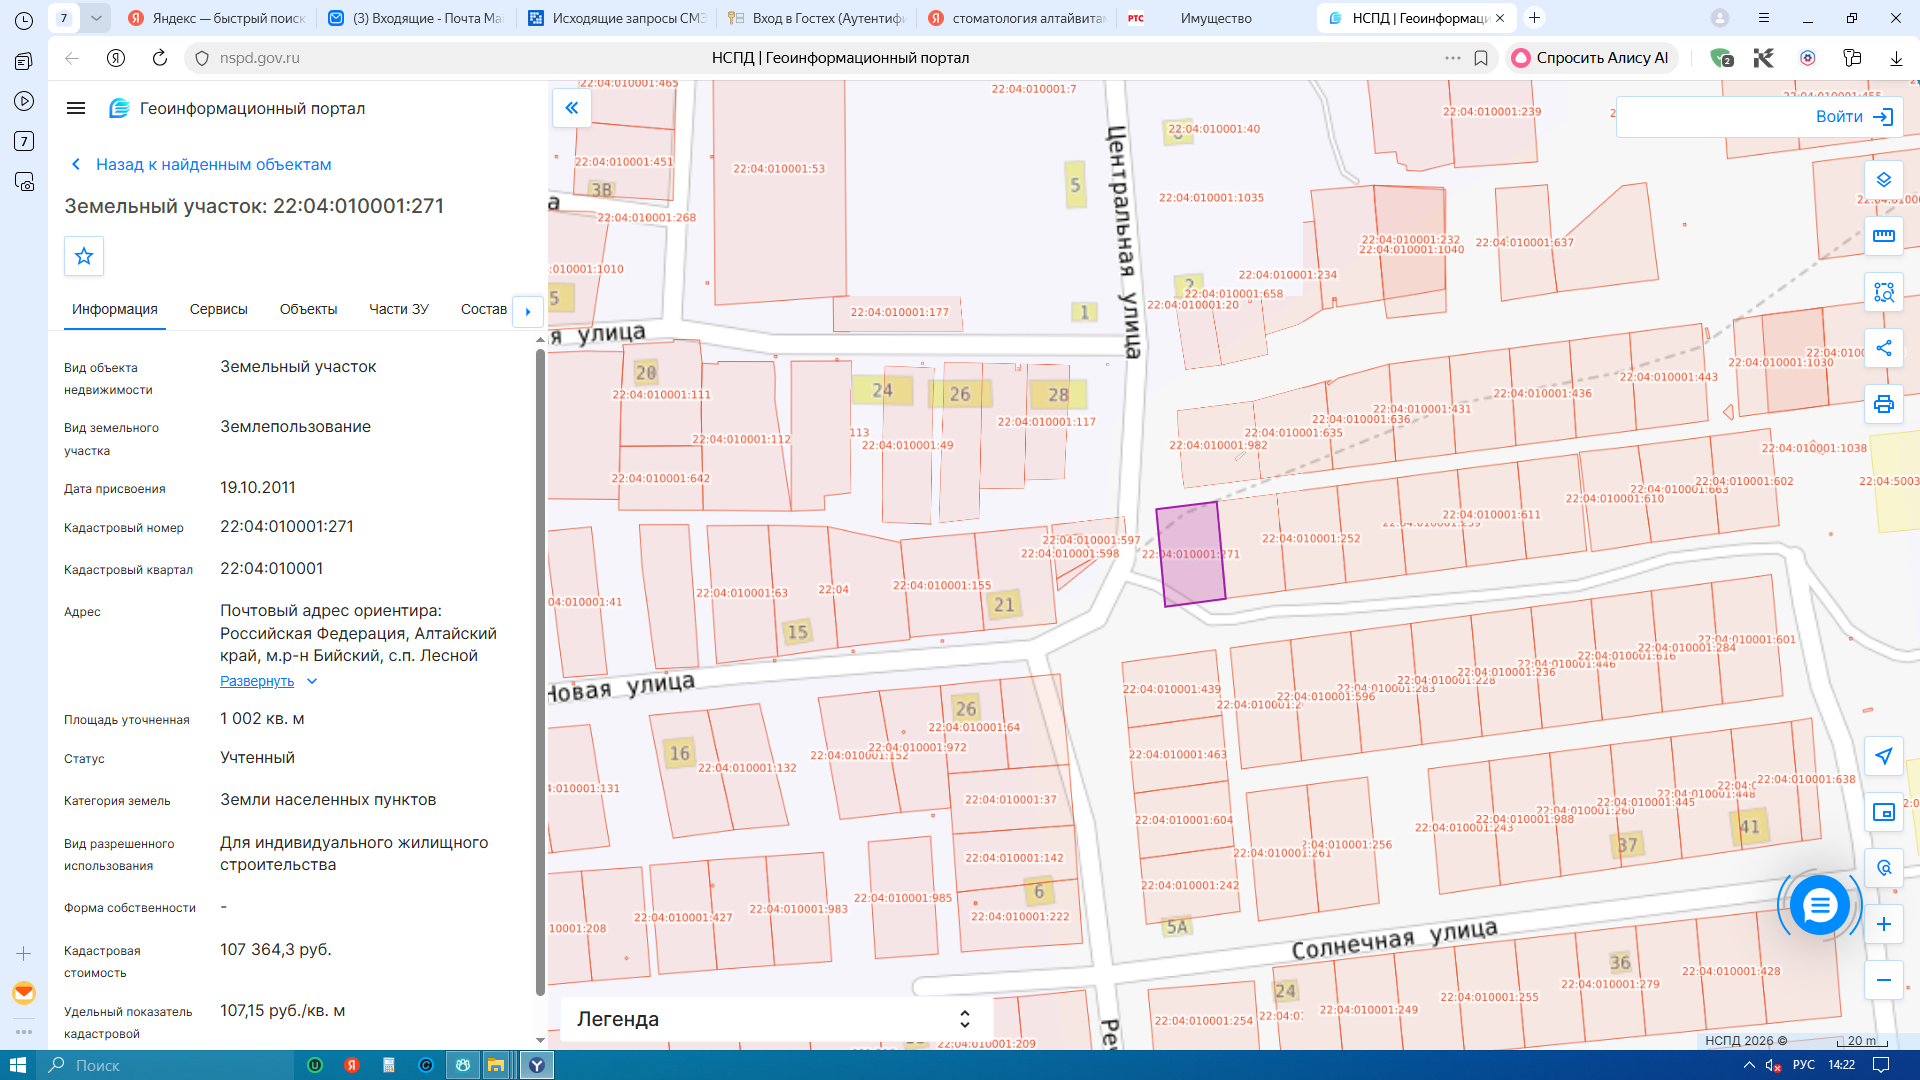The width and height of the screenshot is (1920, 1080).
Task: Click parcel label 22:04:010001:1035 on map
Action: (x=1211, y=198)
